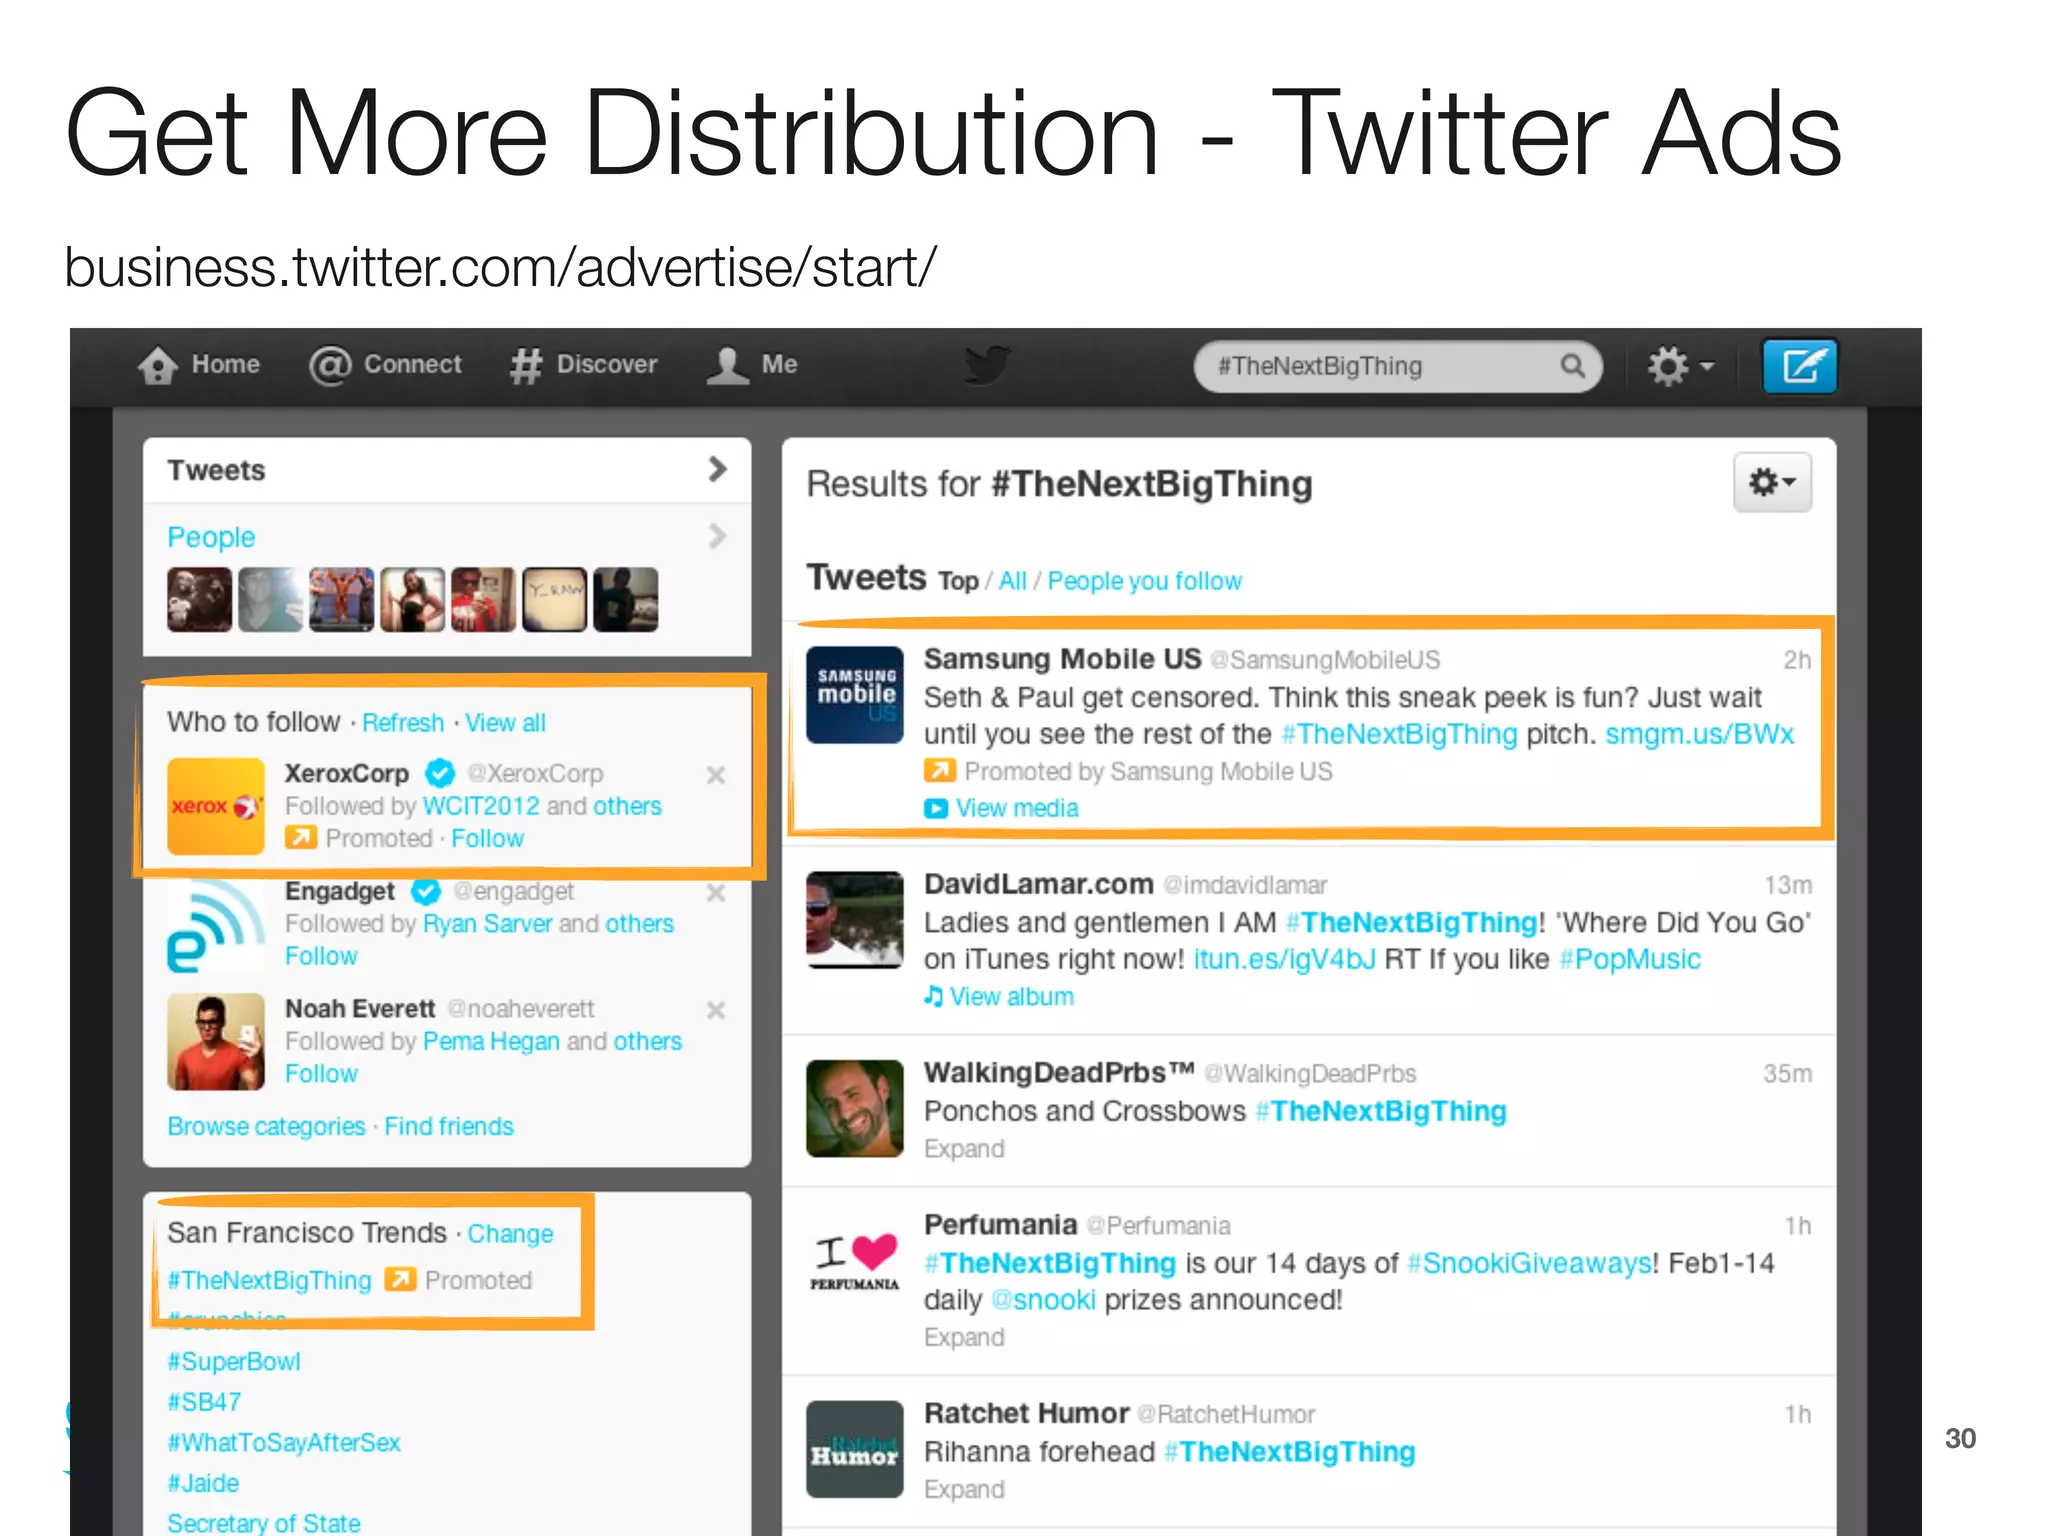2048x1536 pixels.
Task: Click the Twitter bird logo
Action: tap(987, 365)
